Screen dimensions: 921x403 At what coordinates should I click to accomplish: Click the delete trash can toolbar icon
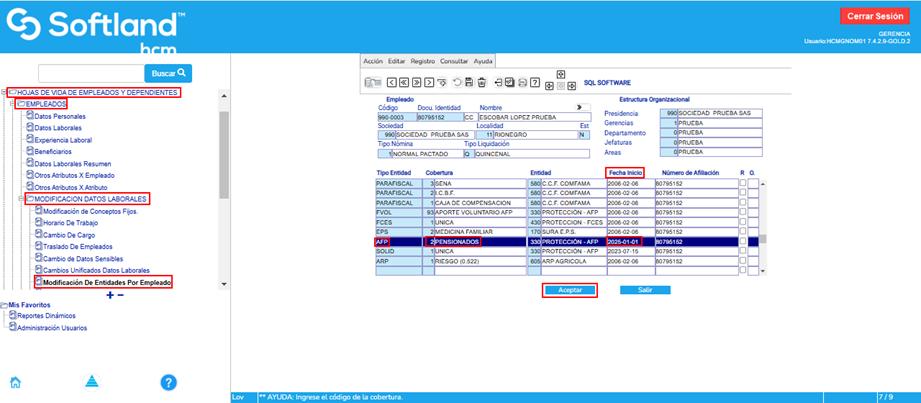click(x=483, y=82)
